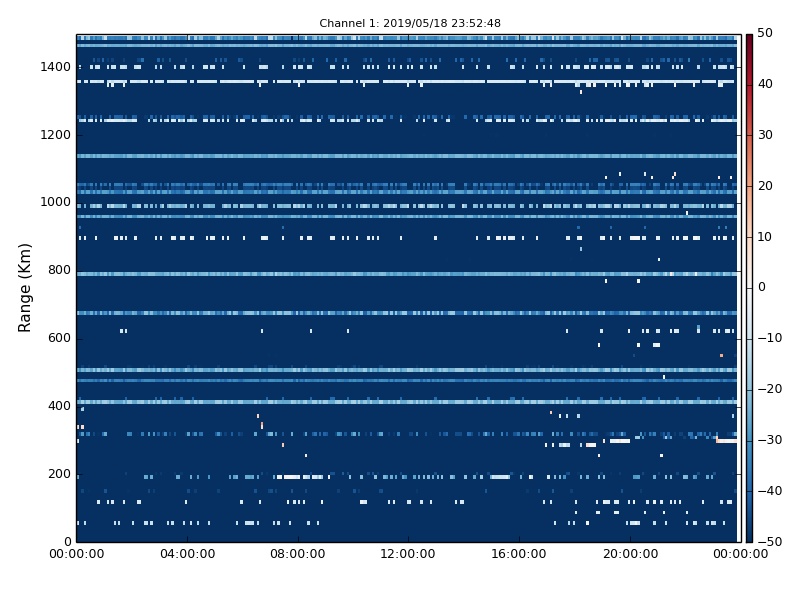Image resolution: width=800 pixels, height=600 pixels.
Task: Click the colorbar label '−50'
Action: pos(769,542)
